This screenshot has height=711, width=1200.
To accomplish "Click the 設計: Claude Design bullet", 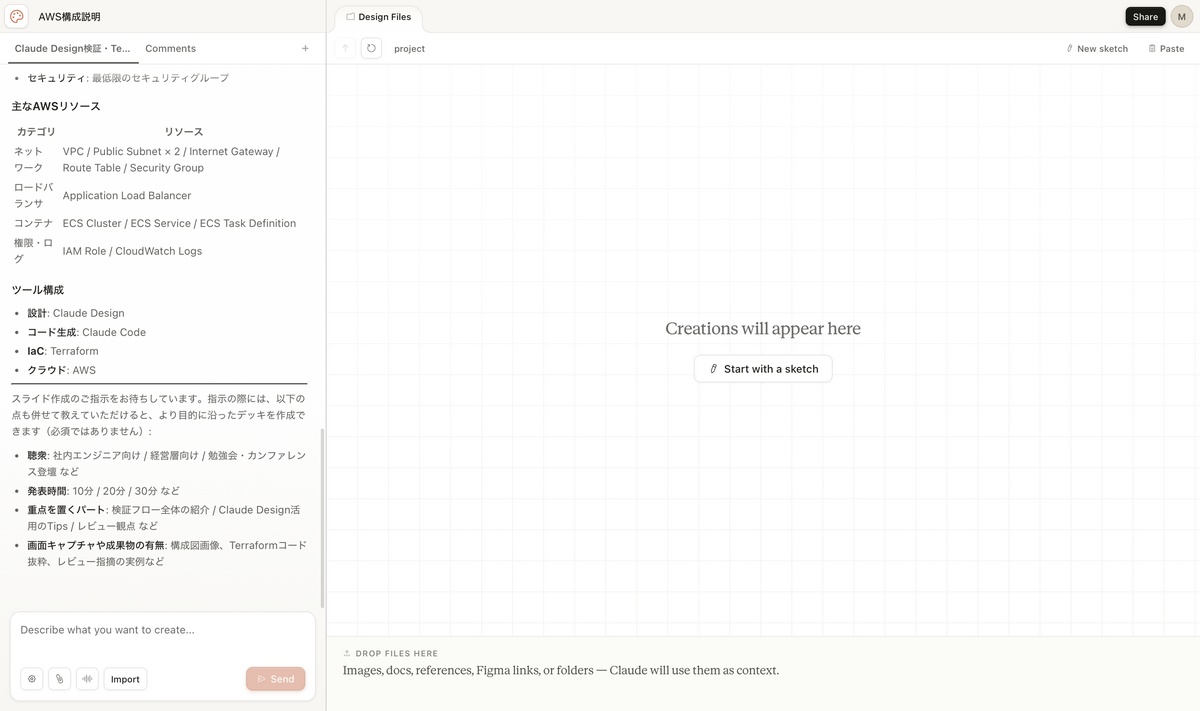I will tap(76, 313).
